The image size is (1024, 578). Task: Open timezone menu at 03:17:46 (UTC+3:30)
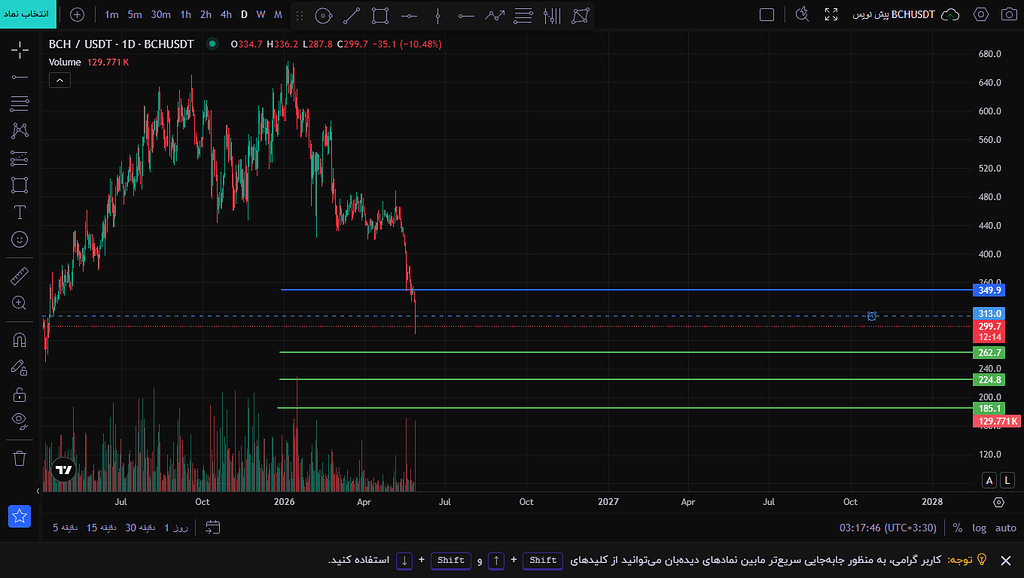click(888, 528)
